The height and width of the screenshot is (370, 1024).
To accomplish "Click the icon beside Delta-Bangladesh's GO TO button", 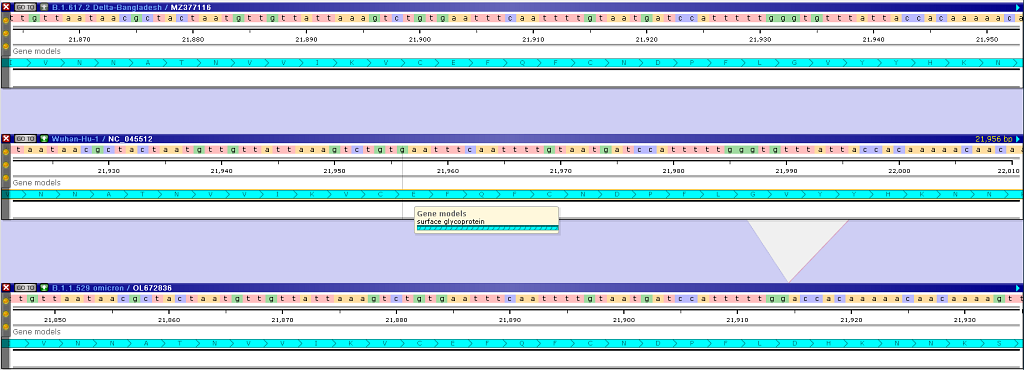I will (x=44, y=7).
